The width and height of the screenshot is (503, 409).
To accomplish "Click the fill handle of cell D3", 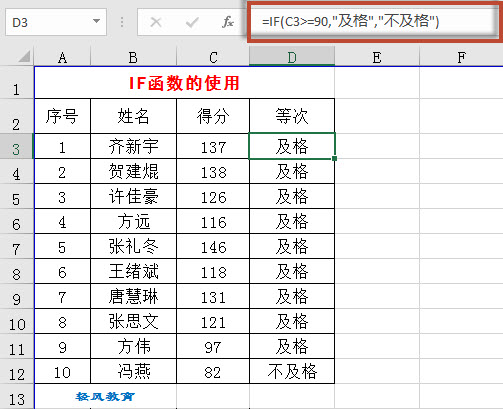I will point(334,159).
